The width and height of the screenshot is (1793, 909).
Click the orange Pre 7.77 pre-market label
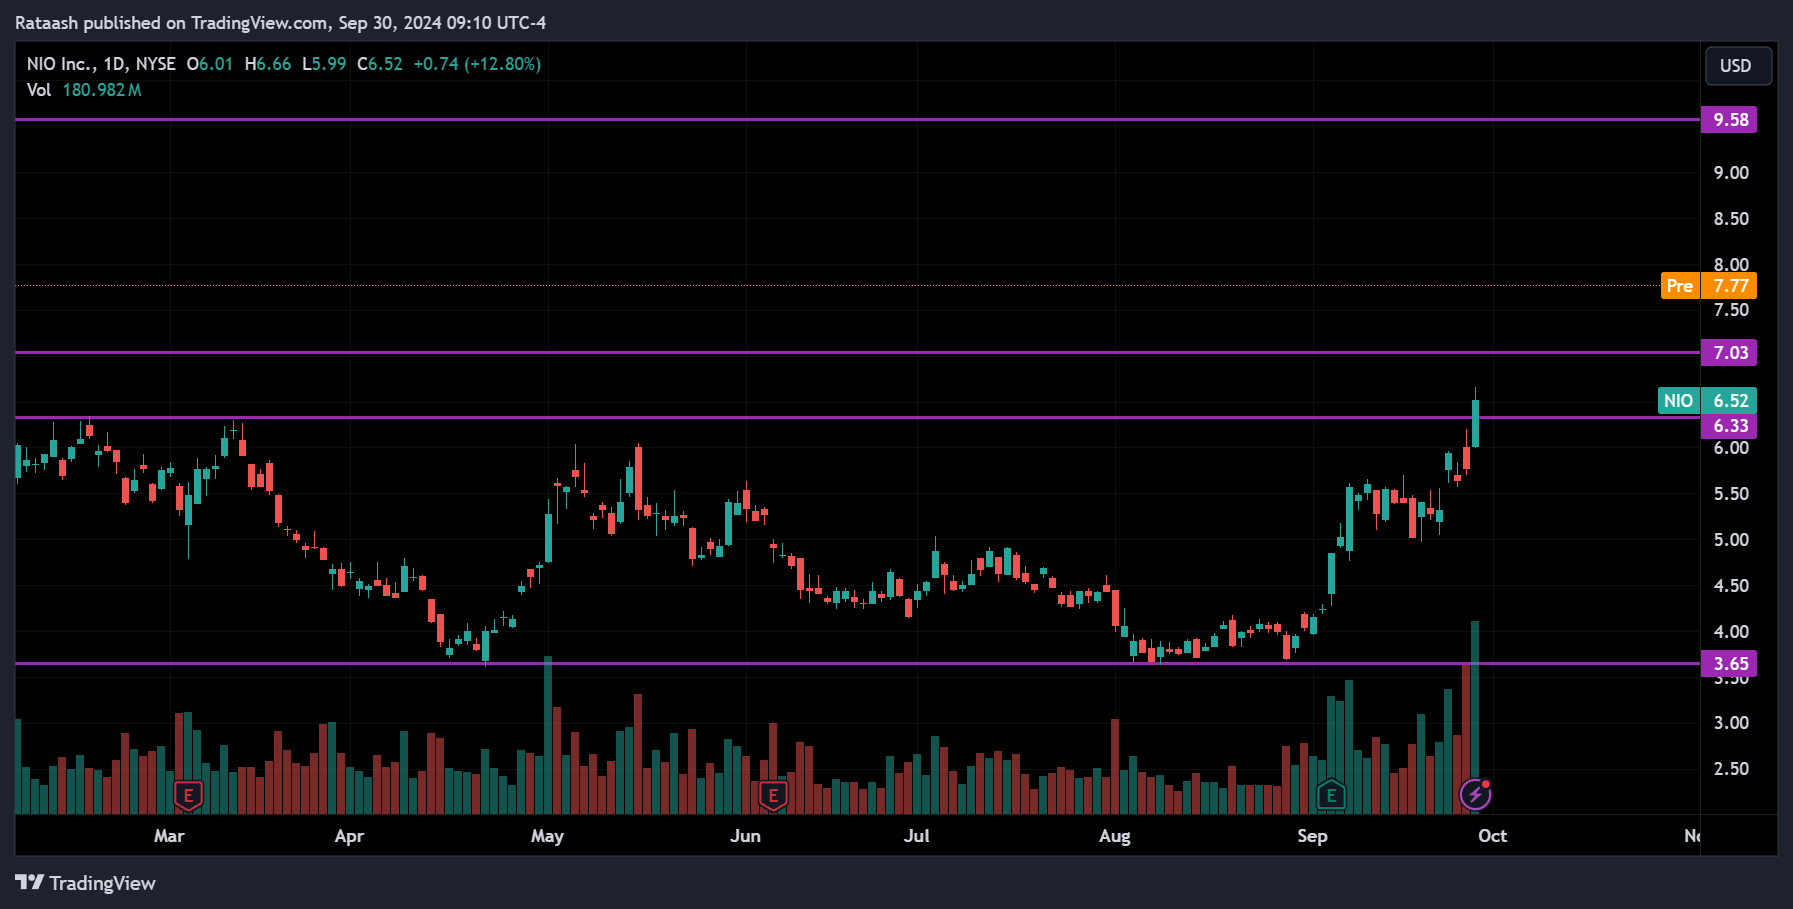click(x=1708, y=286)
